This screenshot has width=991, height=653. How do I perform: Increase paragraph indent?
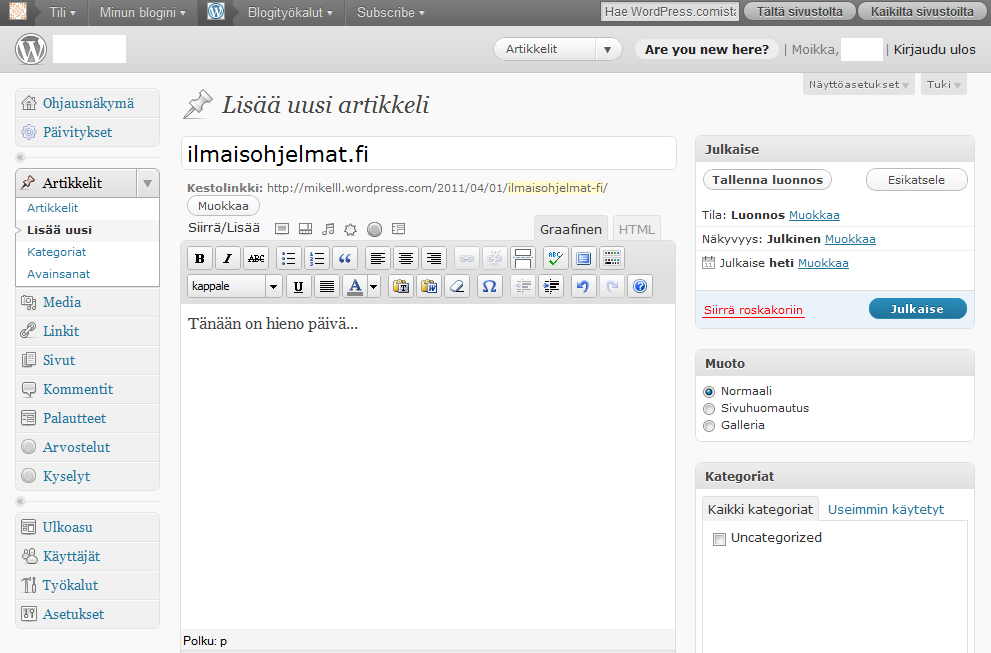point(550,286)
